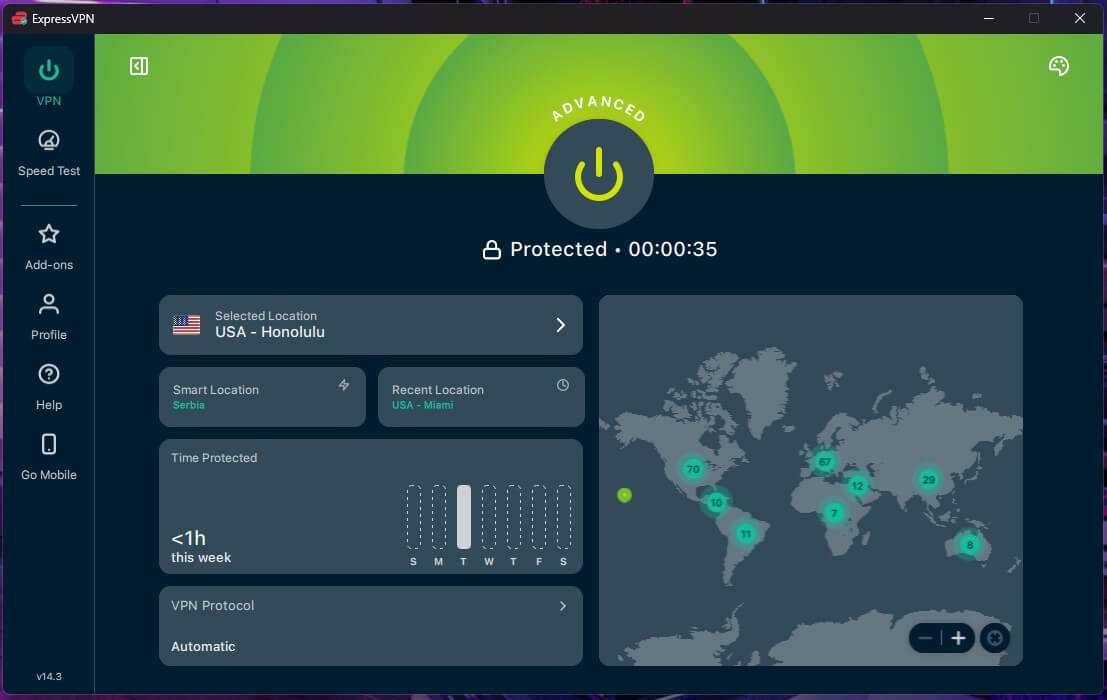Viewport: 1107px width, 700px height.
Task: Click the big power button to disconnect
Action: coord(599,174)
